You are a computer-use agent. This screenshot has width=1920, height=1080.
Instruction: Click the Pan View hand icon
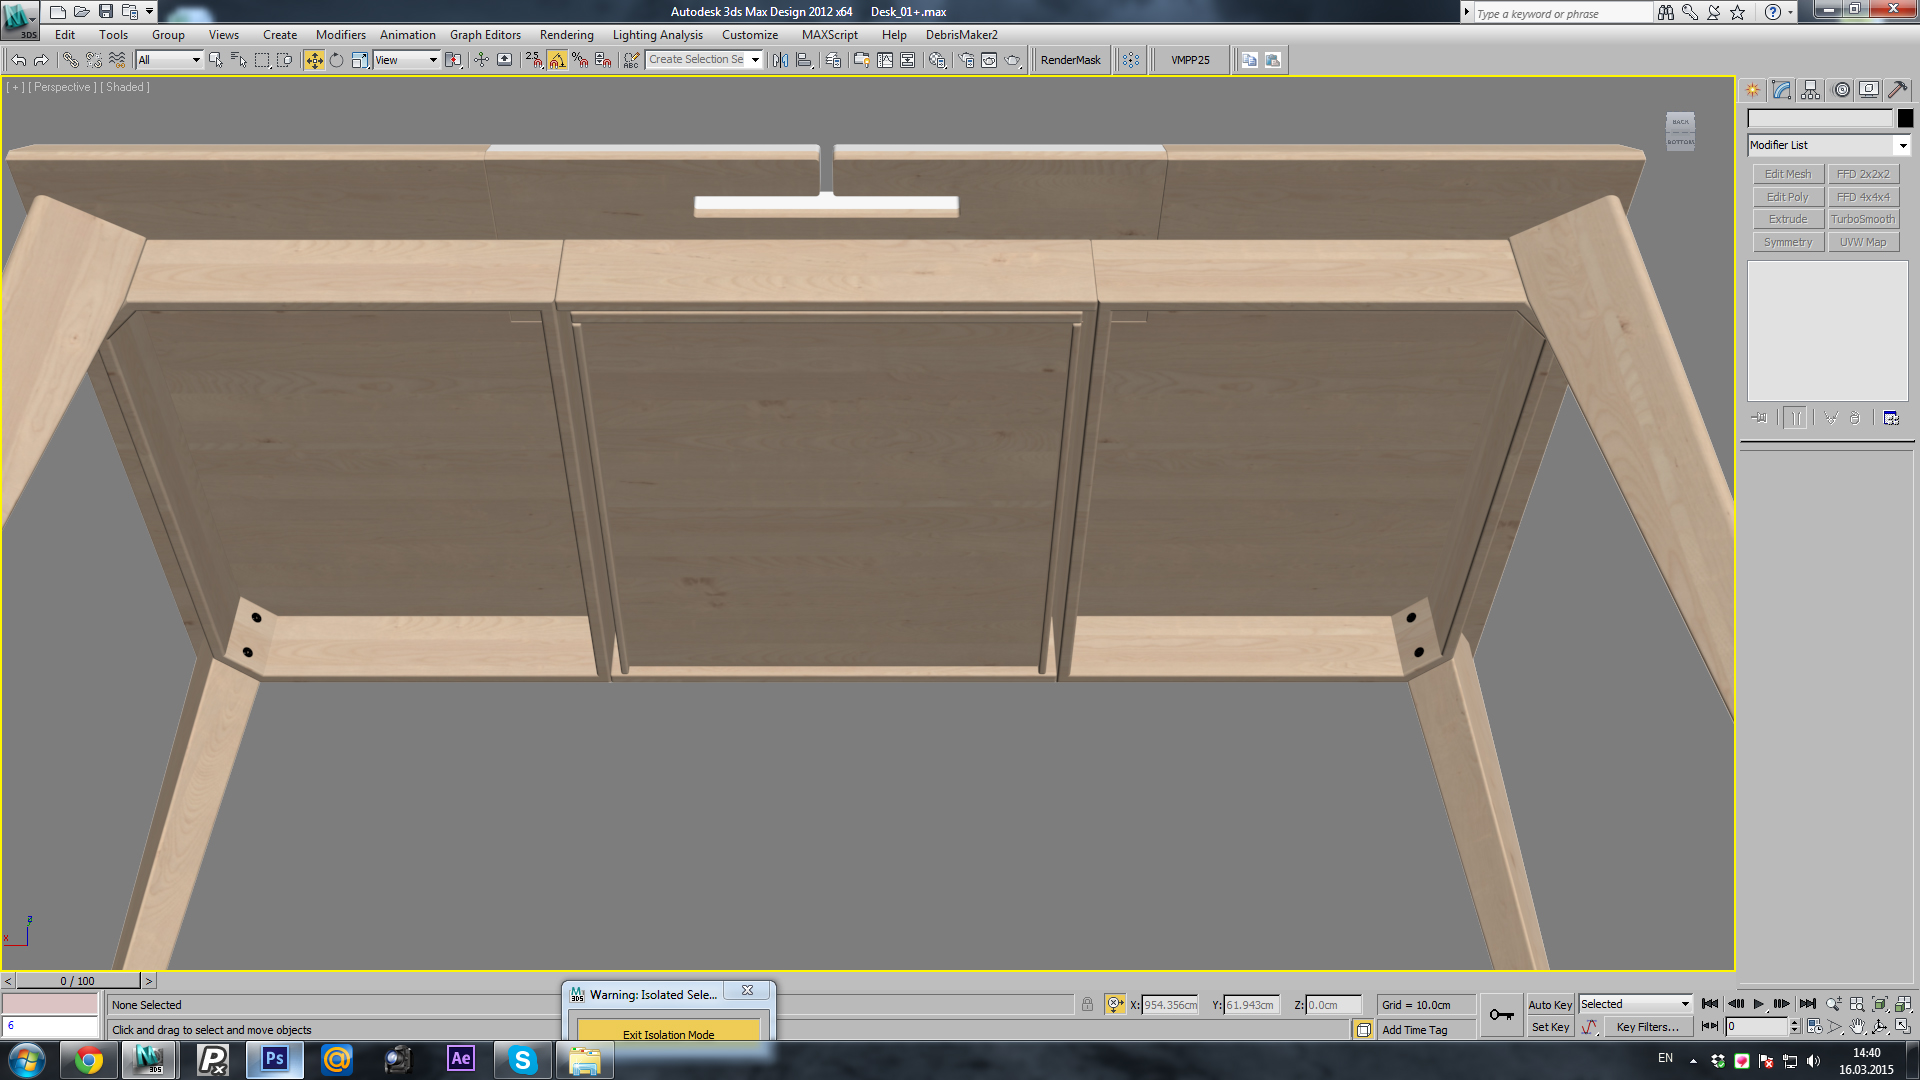coord(1857,1027)
